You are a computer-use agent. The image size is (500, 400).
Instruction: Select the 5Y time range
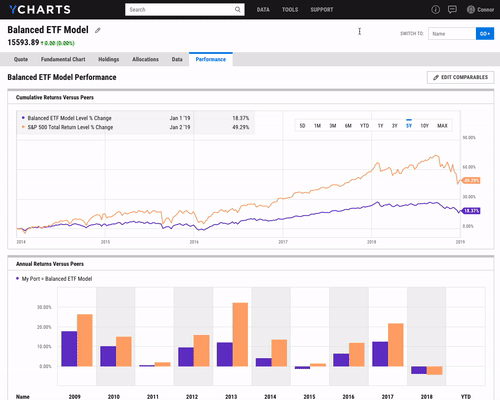409,126
